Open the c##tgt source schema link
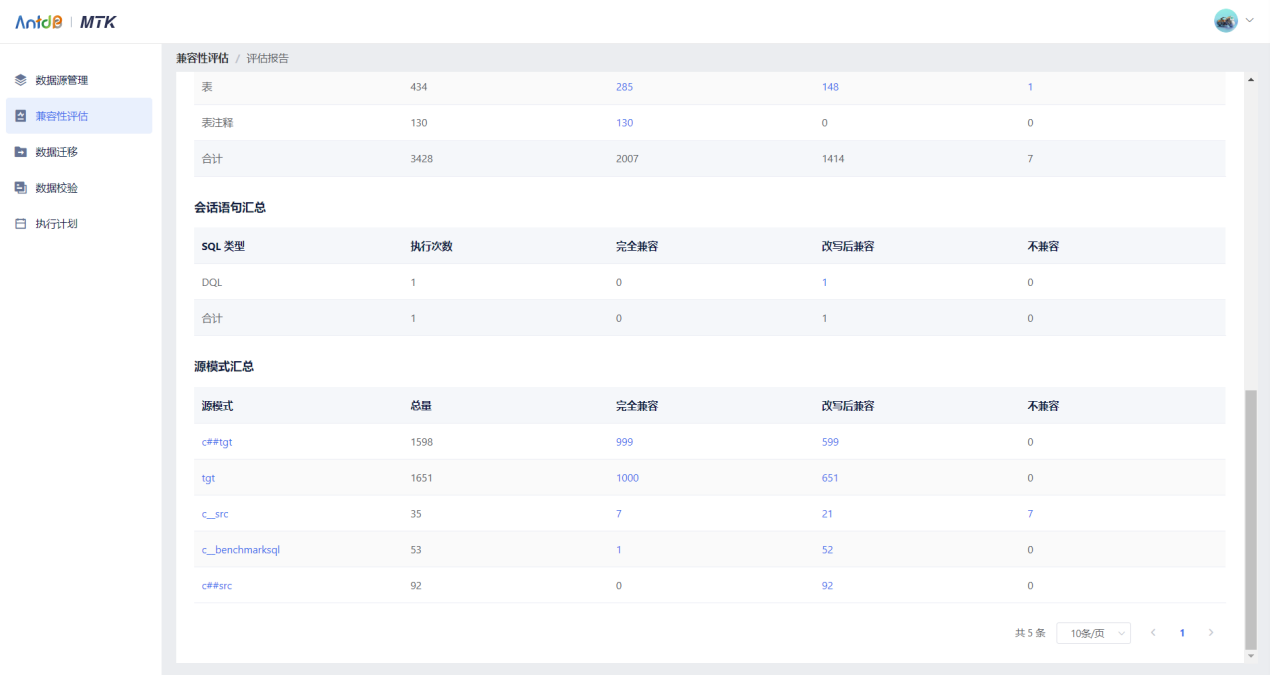 (x=217, y=441)
